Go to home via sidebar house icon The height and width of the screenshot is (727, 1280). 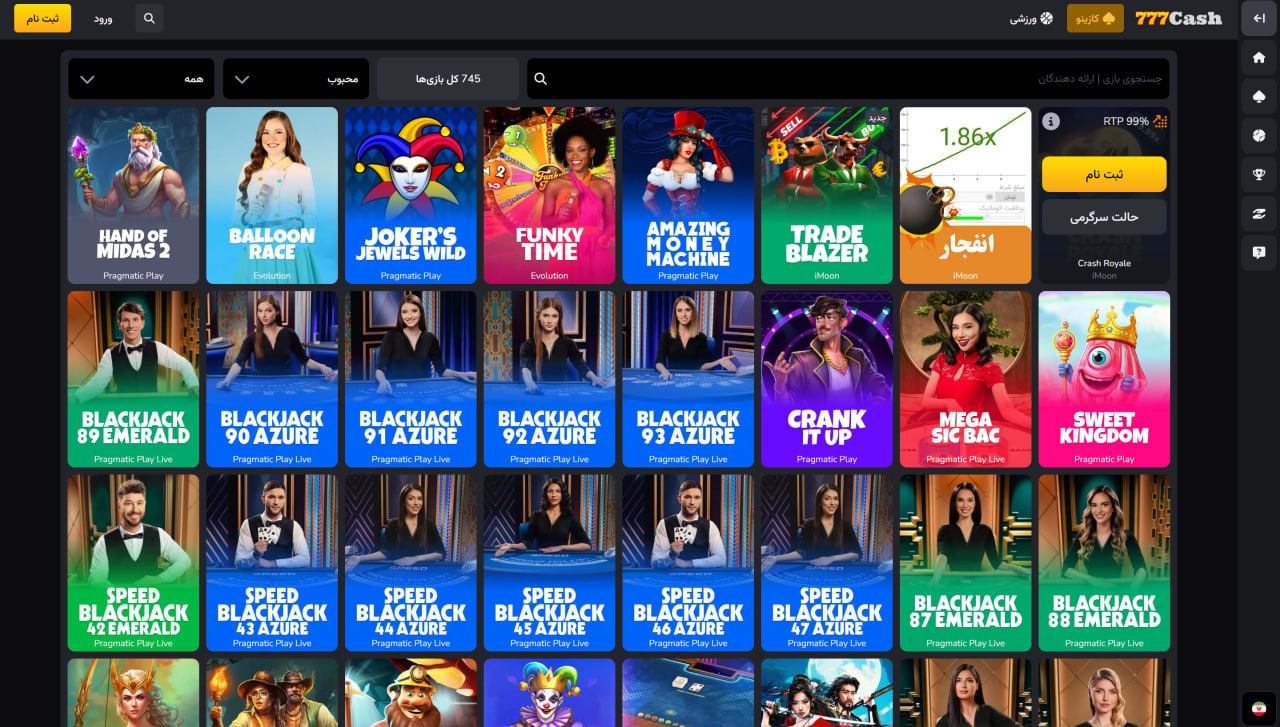point(1258,58)
